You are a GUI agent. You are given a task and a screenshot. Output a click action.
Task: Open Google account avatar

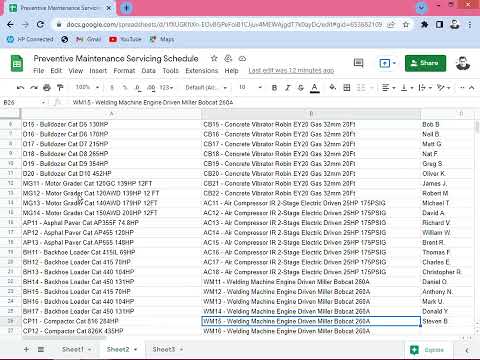coord(463,63)
